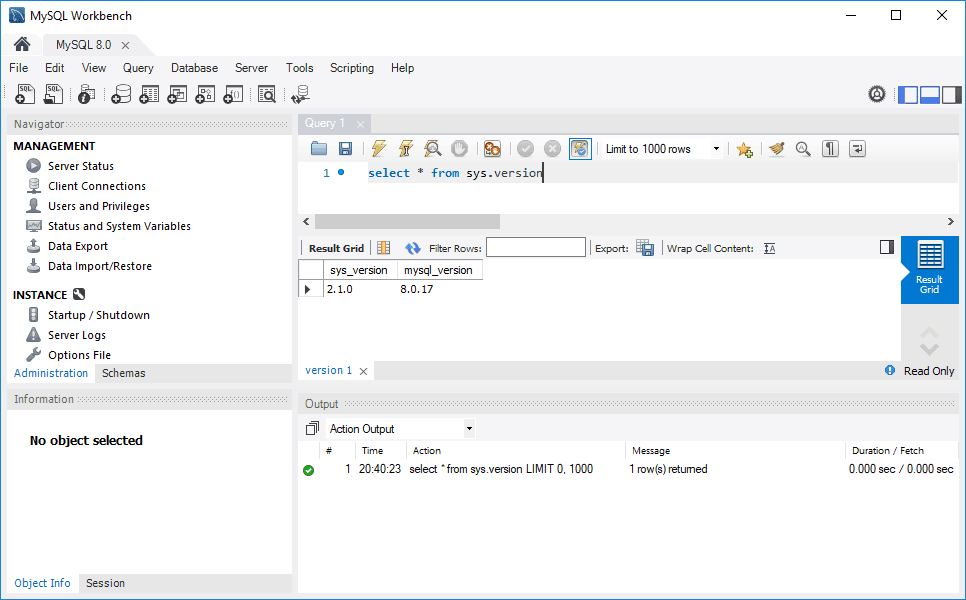The image size is (966, 600).
Task: Create a new function icon
Action: pos(233,94)
